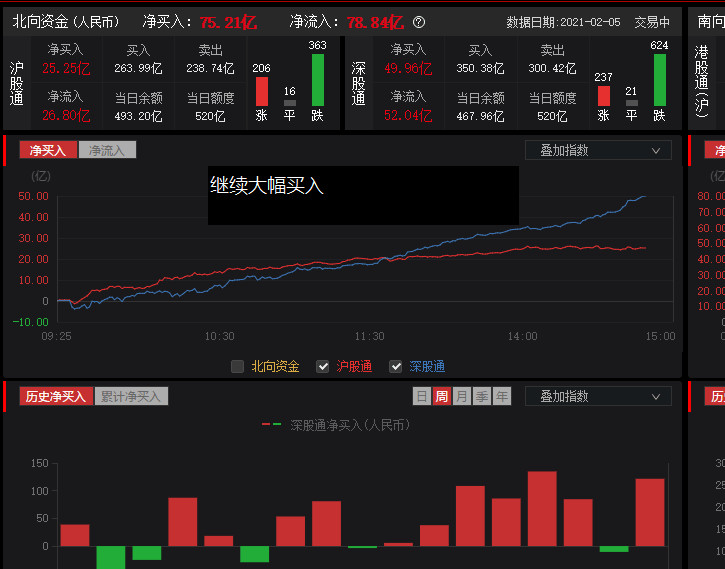Click the gray 平 bar labeled 16
The image size is (725, 569).
[x=289, y=103]
